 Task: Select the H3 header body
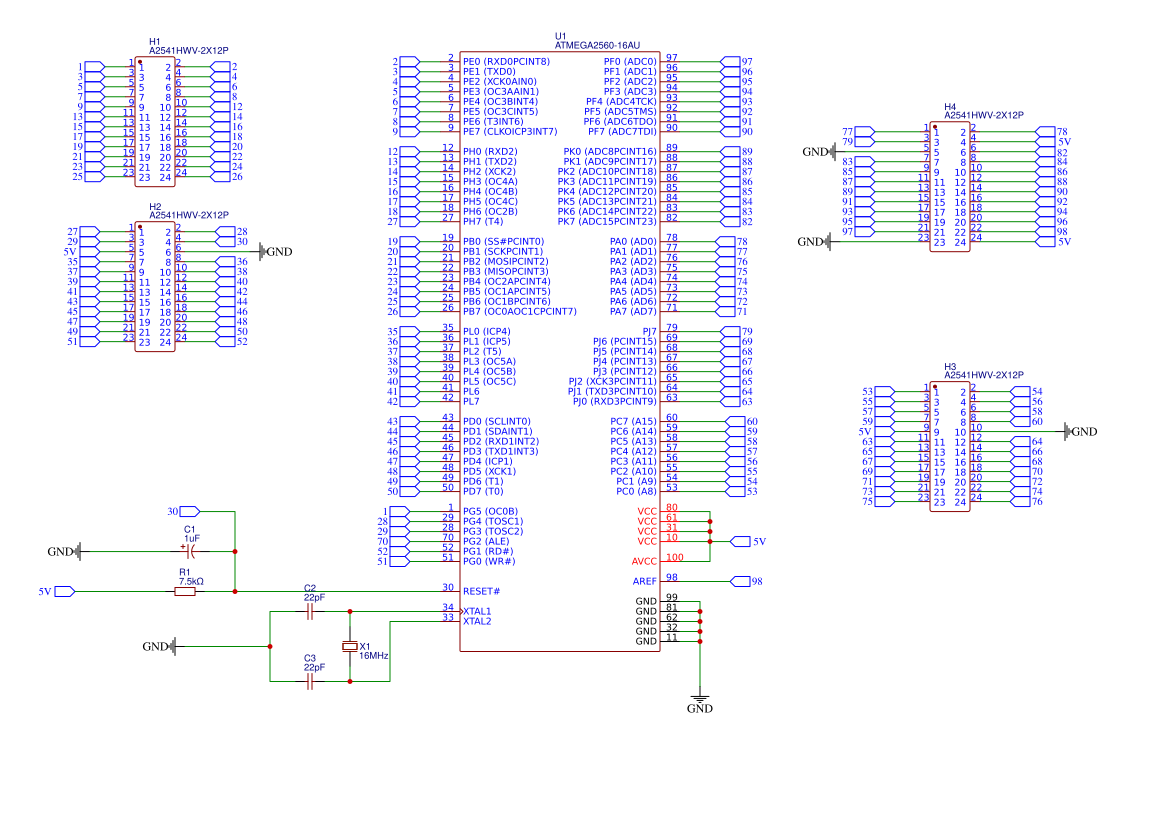(950, 447)
